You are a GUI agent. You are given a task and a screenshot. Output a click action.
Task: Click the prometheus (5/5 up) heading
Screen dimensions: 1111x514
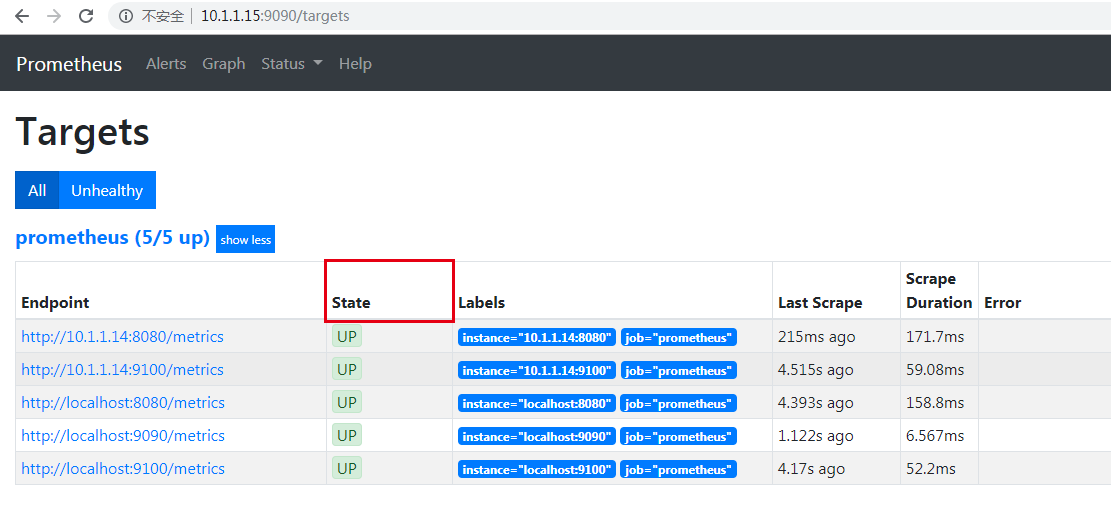[112, 238]
